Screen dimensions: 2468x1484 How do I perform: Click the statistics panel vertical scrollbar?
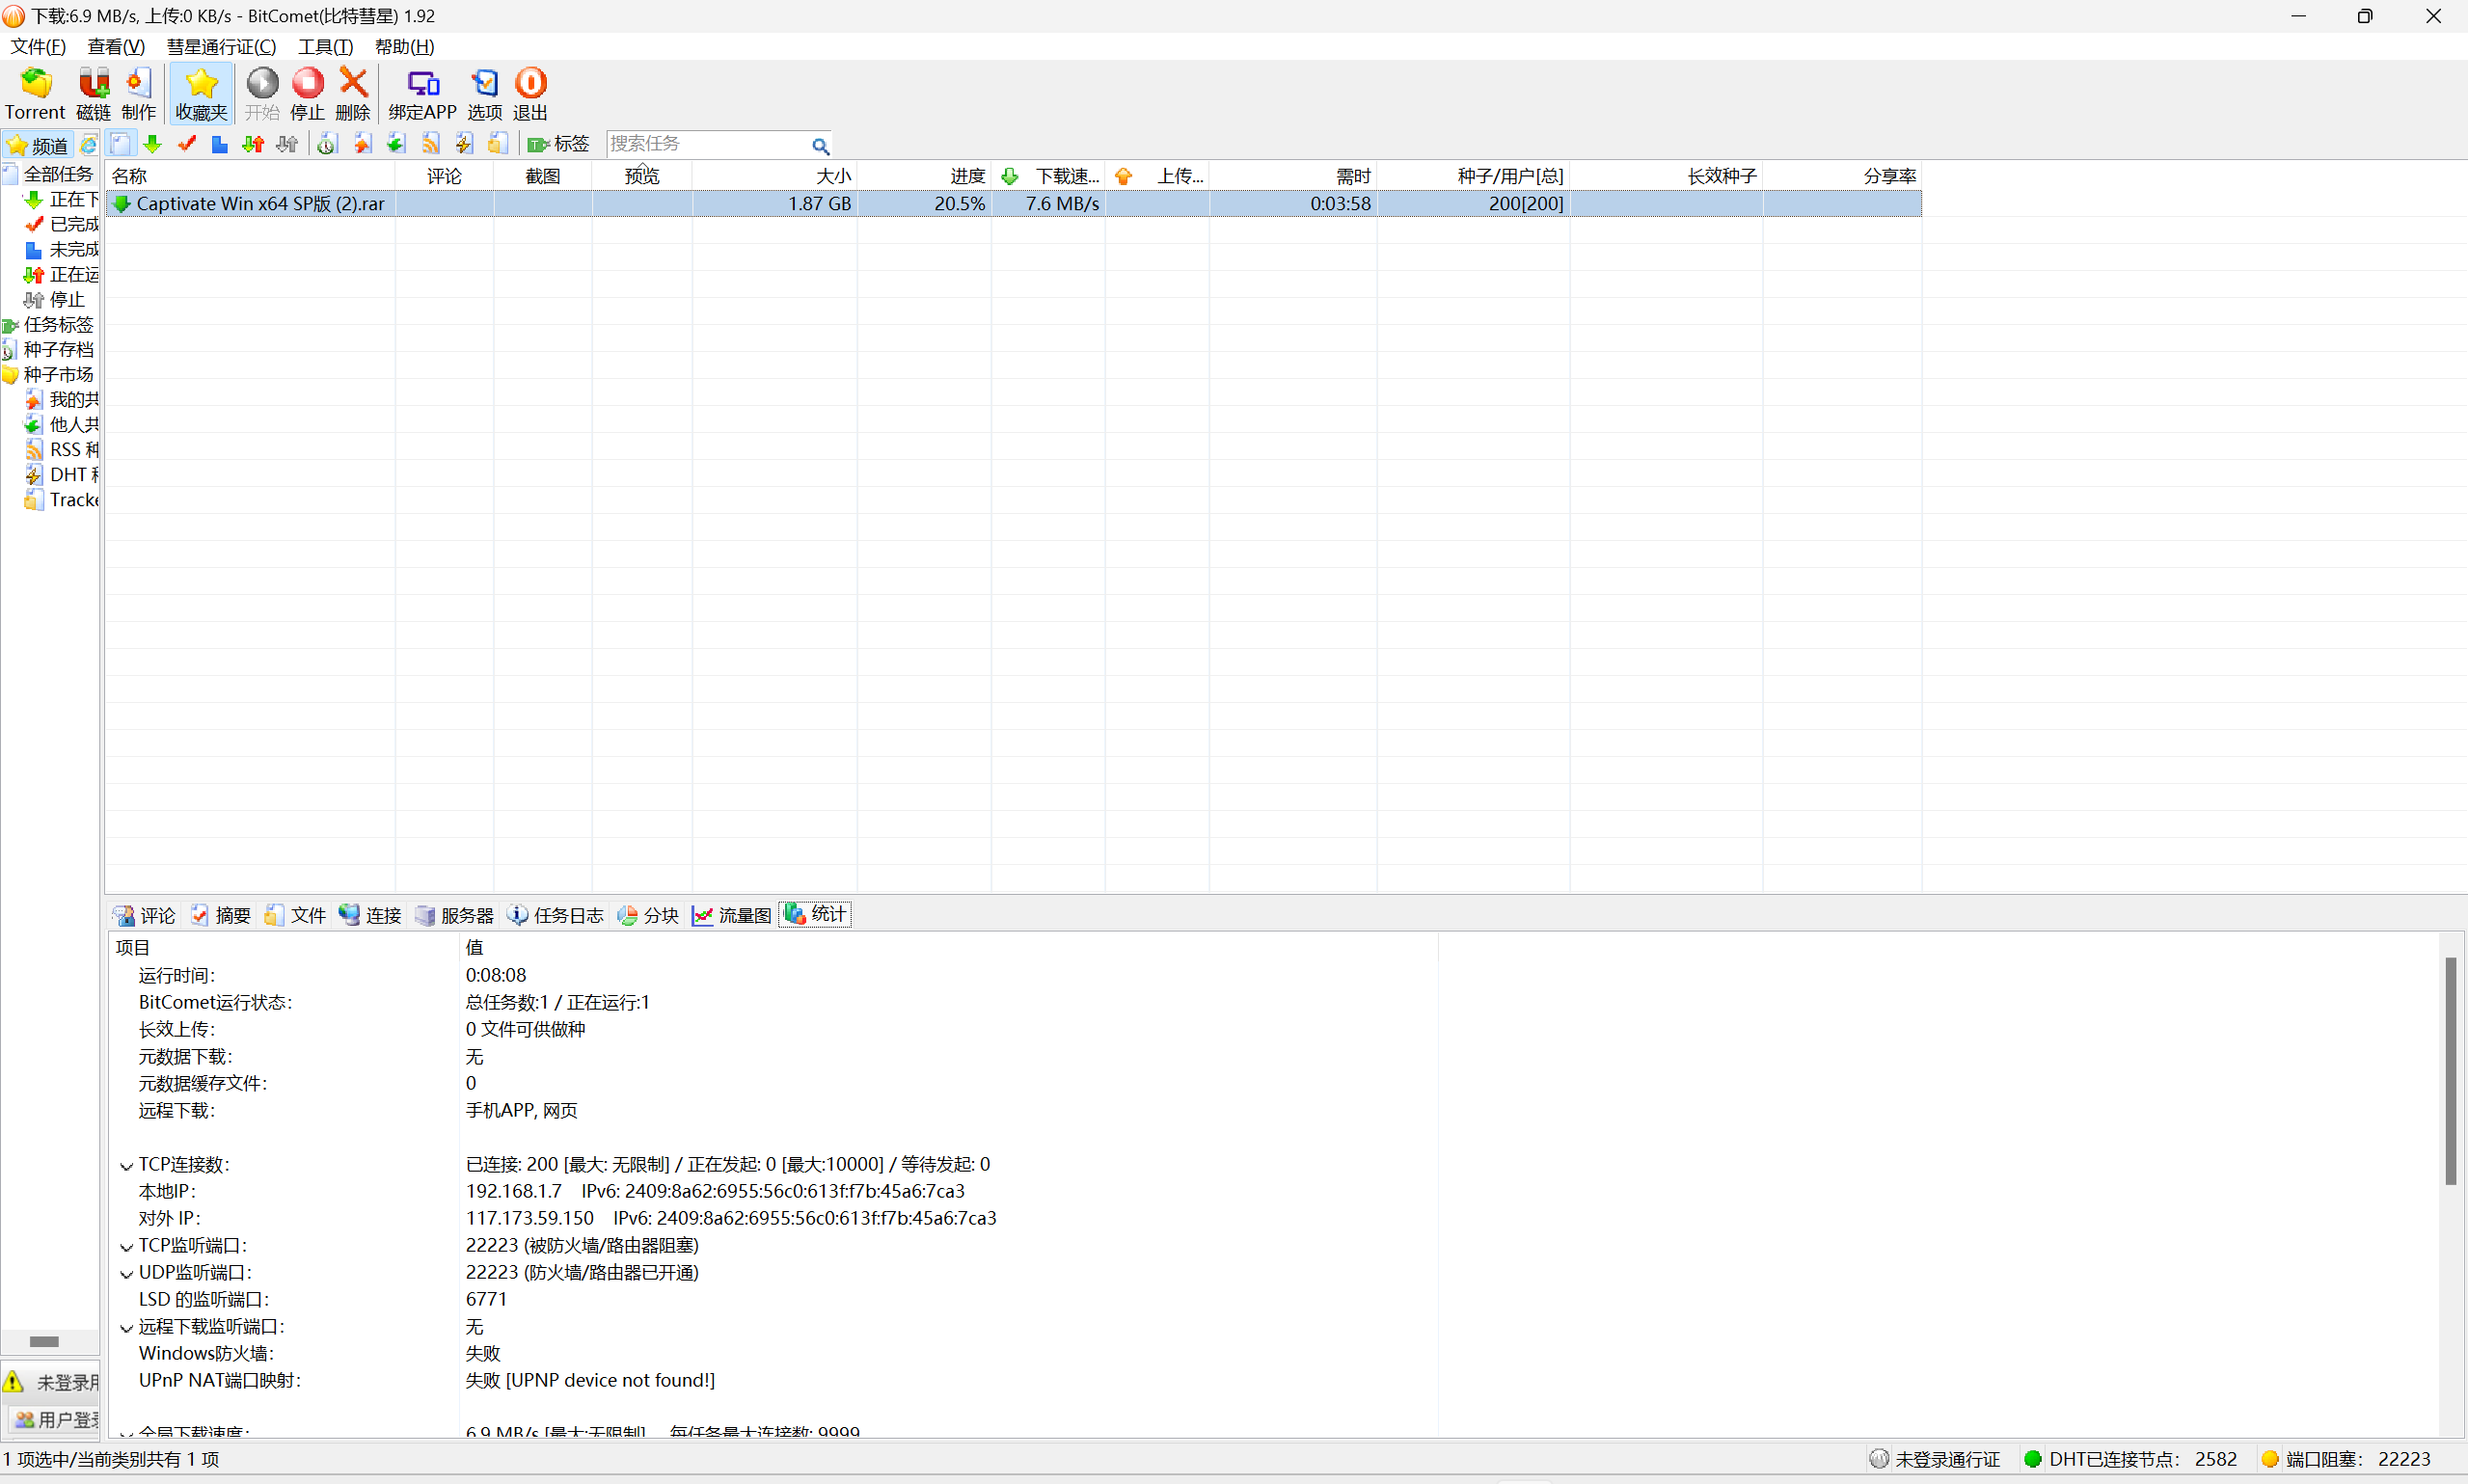coord(2450,1070)
